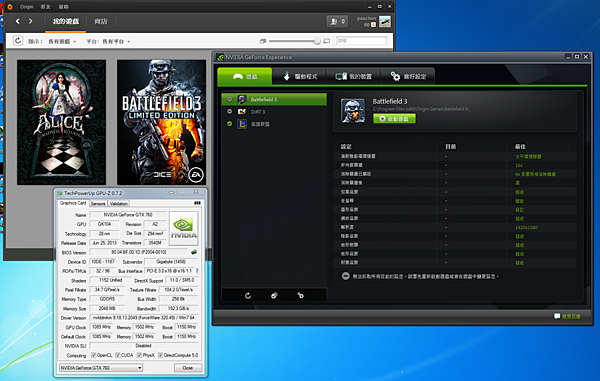Click the gray info icon by warning message
This screenshot has height=381, width=600.
346,276
